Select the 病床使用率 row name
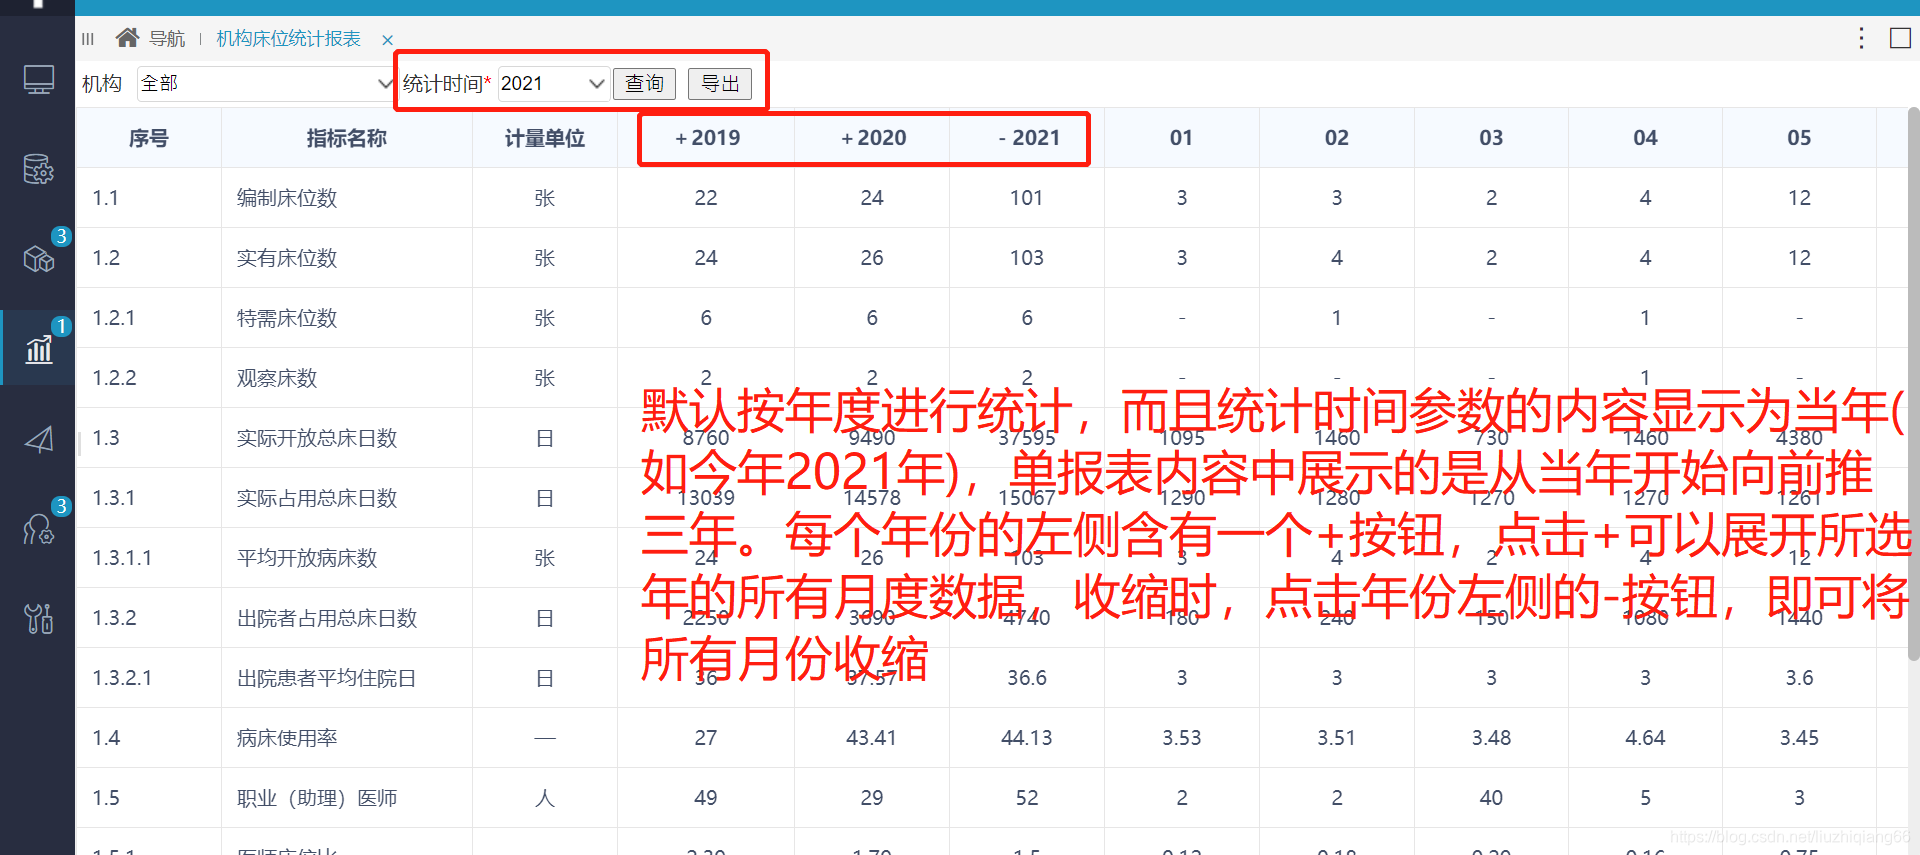This screenshot has height=855, width=1920. point(287,738)
